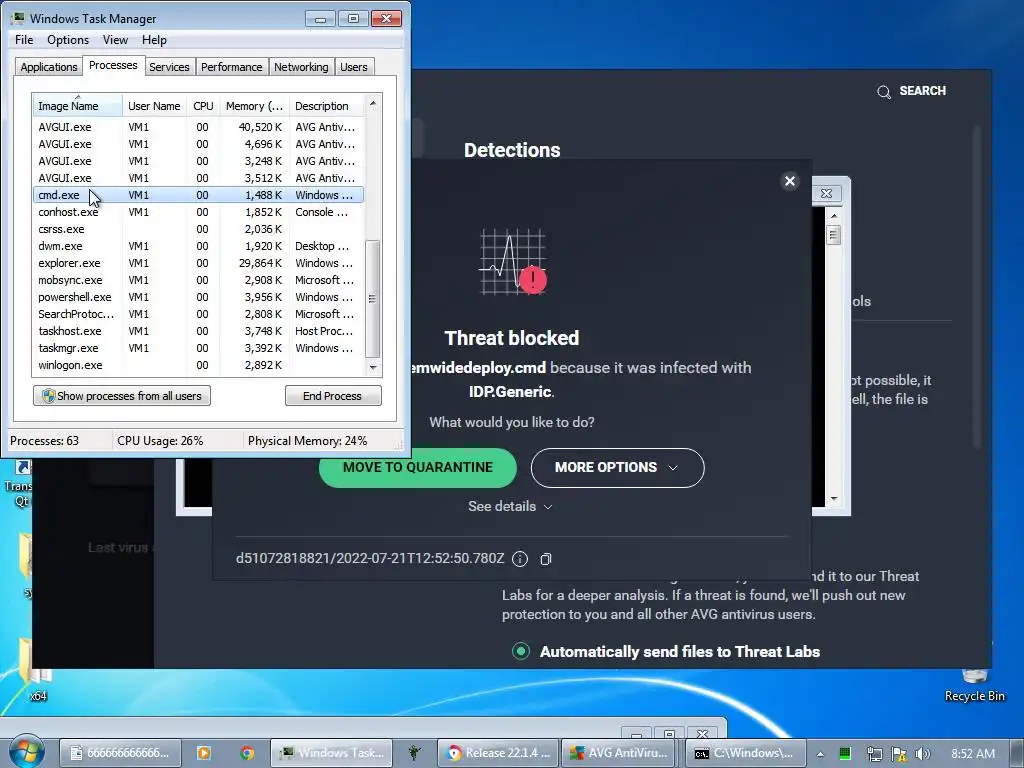Click console window scrollbar up arrow
The width and height of the screenshot is (1024, 768).
click(x=833, y=216)
